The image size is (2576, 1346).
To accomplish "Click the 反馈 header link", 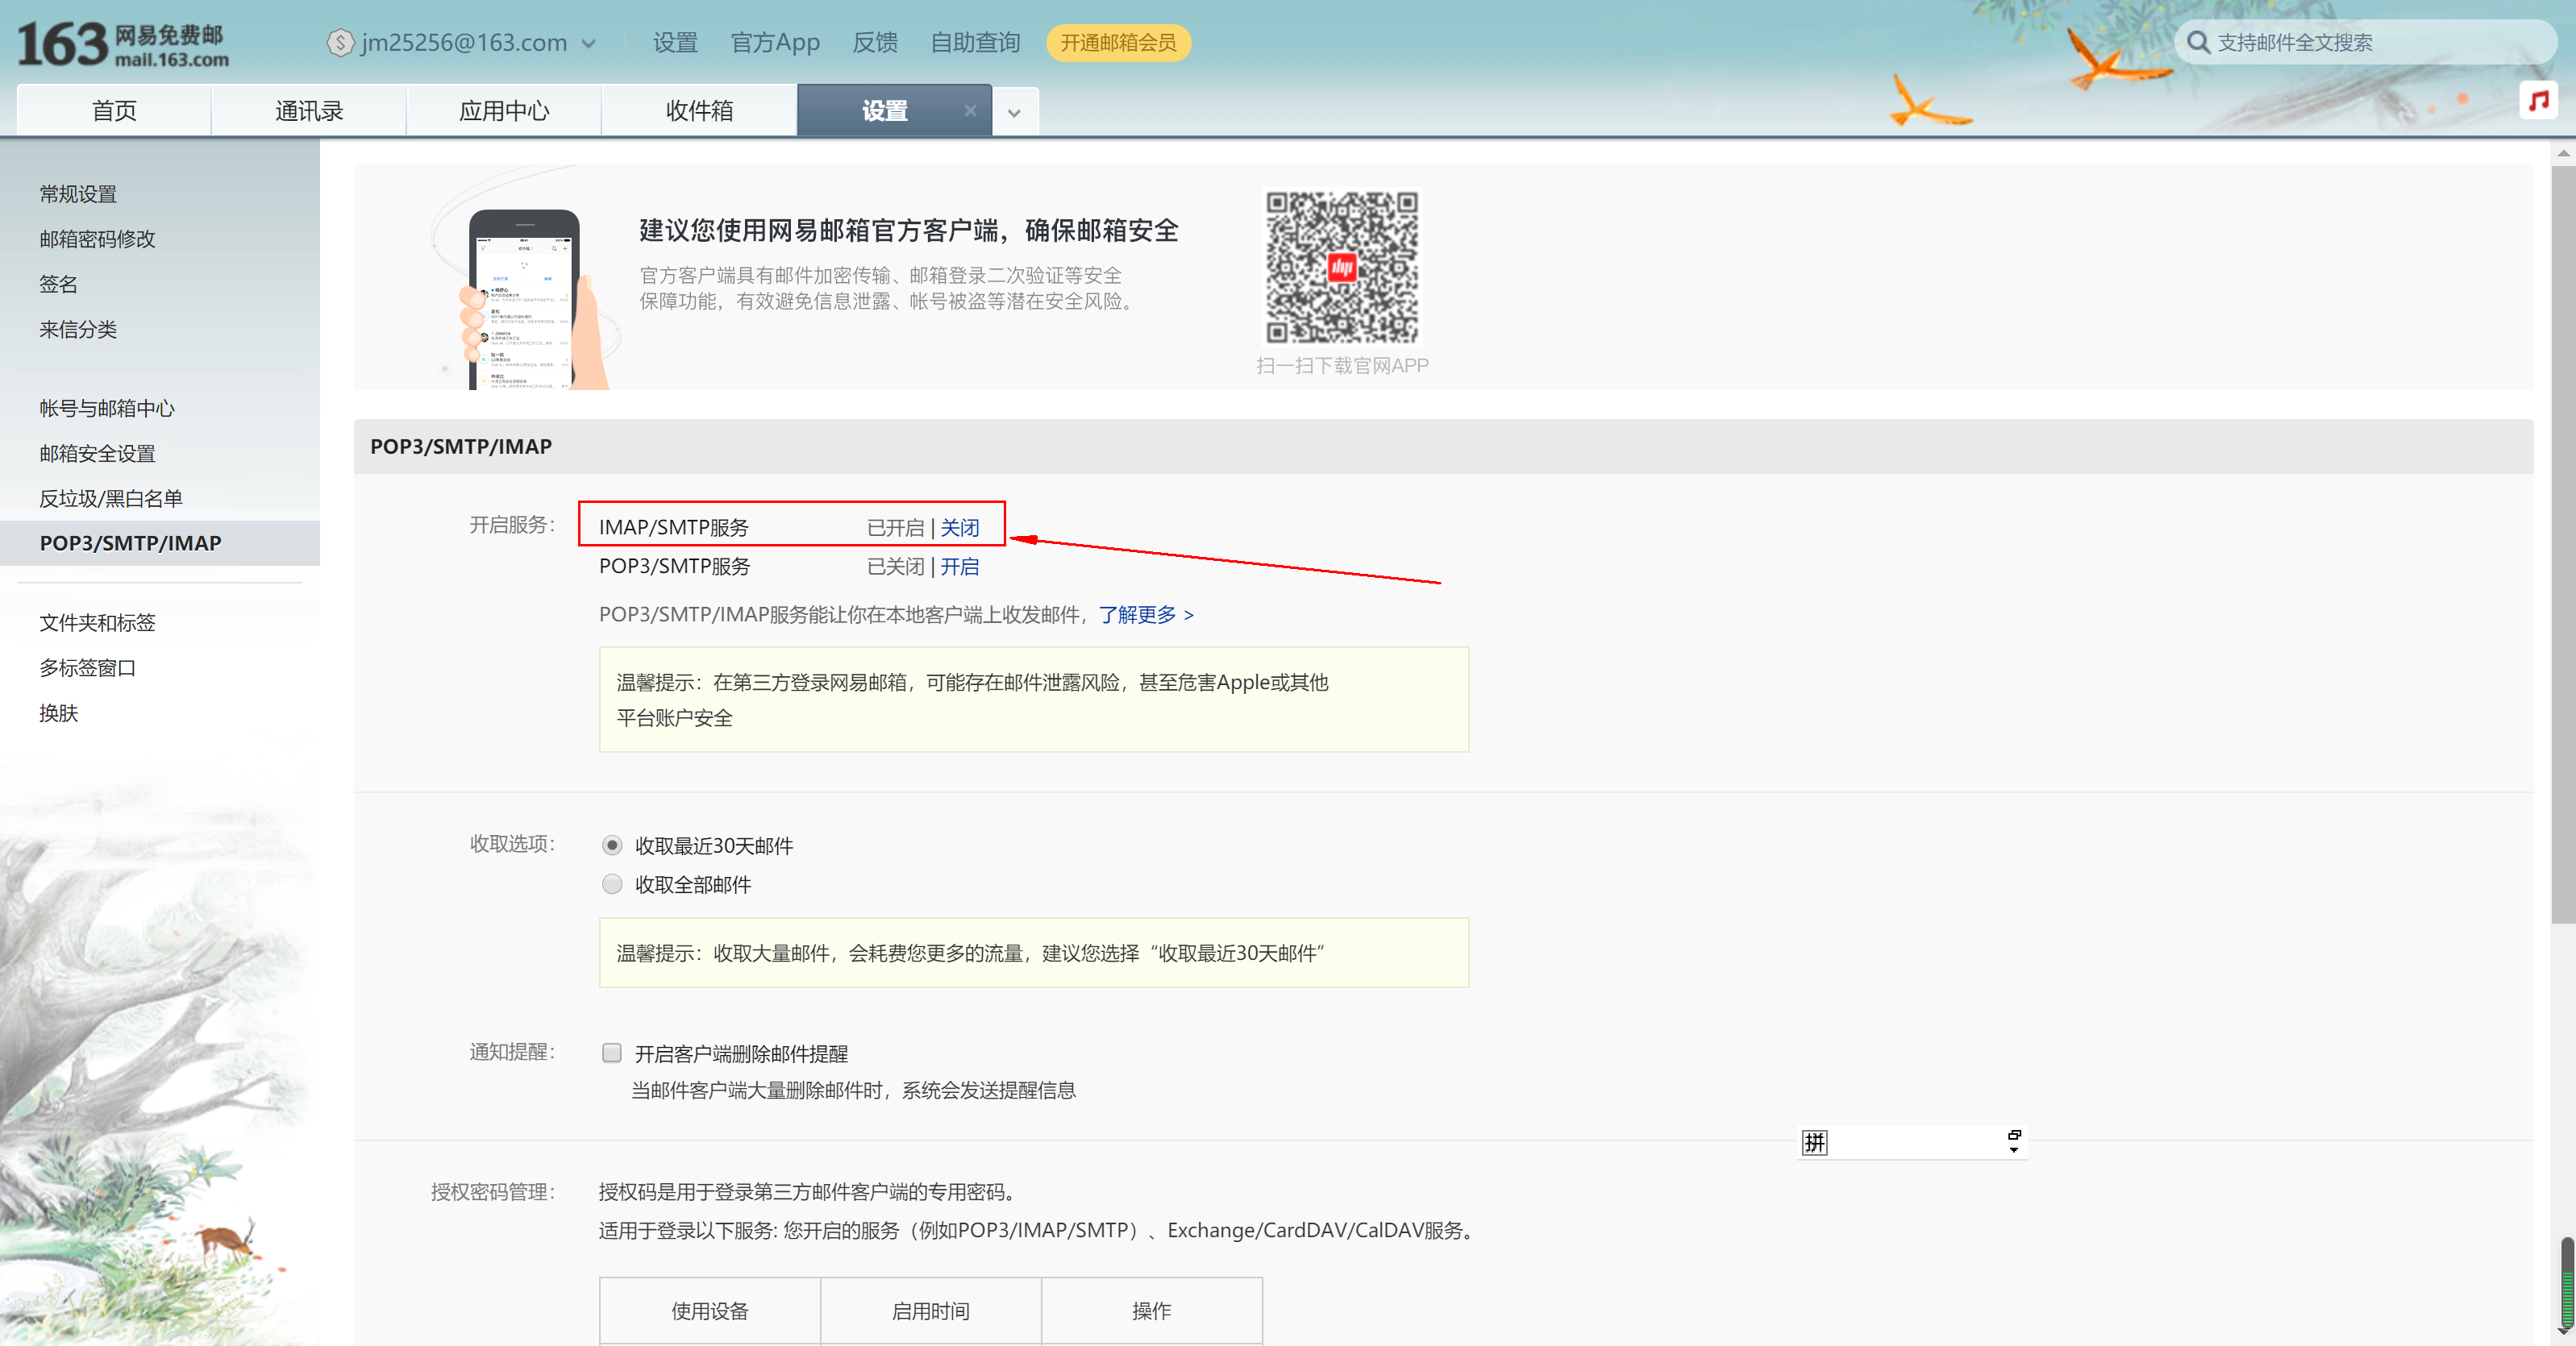I will (x=875, y=43).
